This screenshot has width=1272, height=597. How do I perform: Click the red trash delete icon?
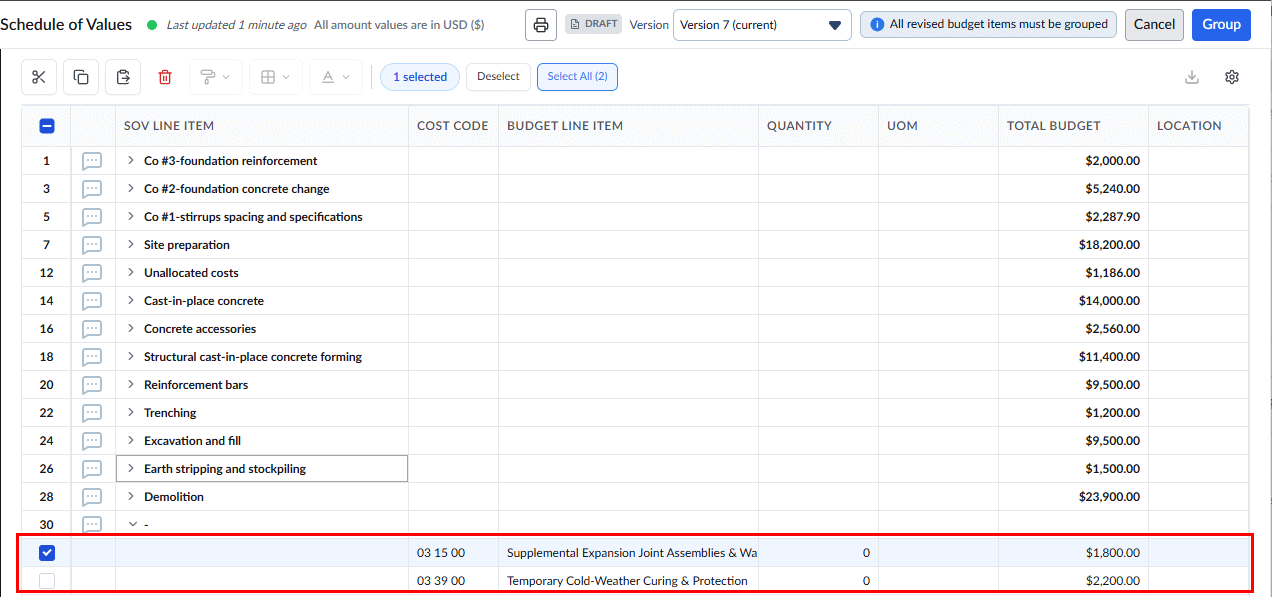[165, 77]
